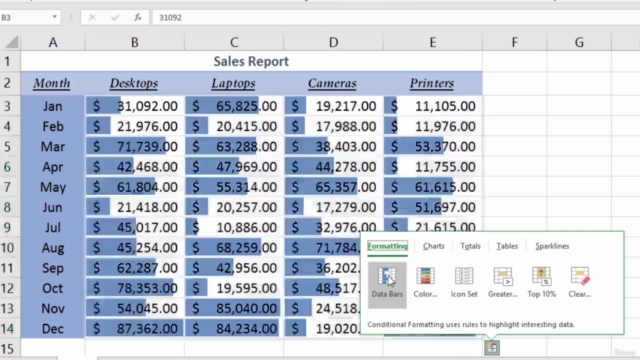Image resolution: width=640 pixels, height=360 pixels.
Task: Select the cell with 61,615.00
Action: tap(433, 187)
